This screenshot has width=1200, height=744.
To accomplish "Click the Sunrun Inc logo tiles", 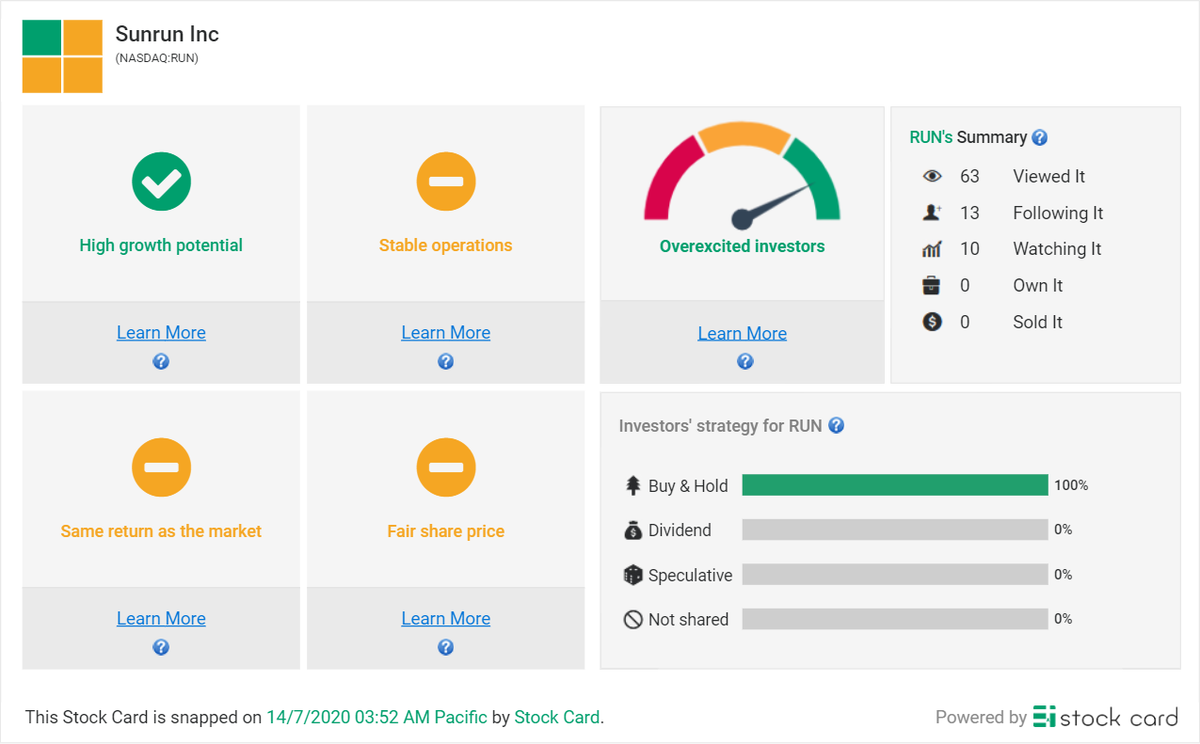I will 62,56.
